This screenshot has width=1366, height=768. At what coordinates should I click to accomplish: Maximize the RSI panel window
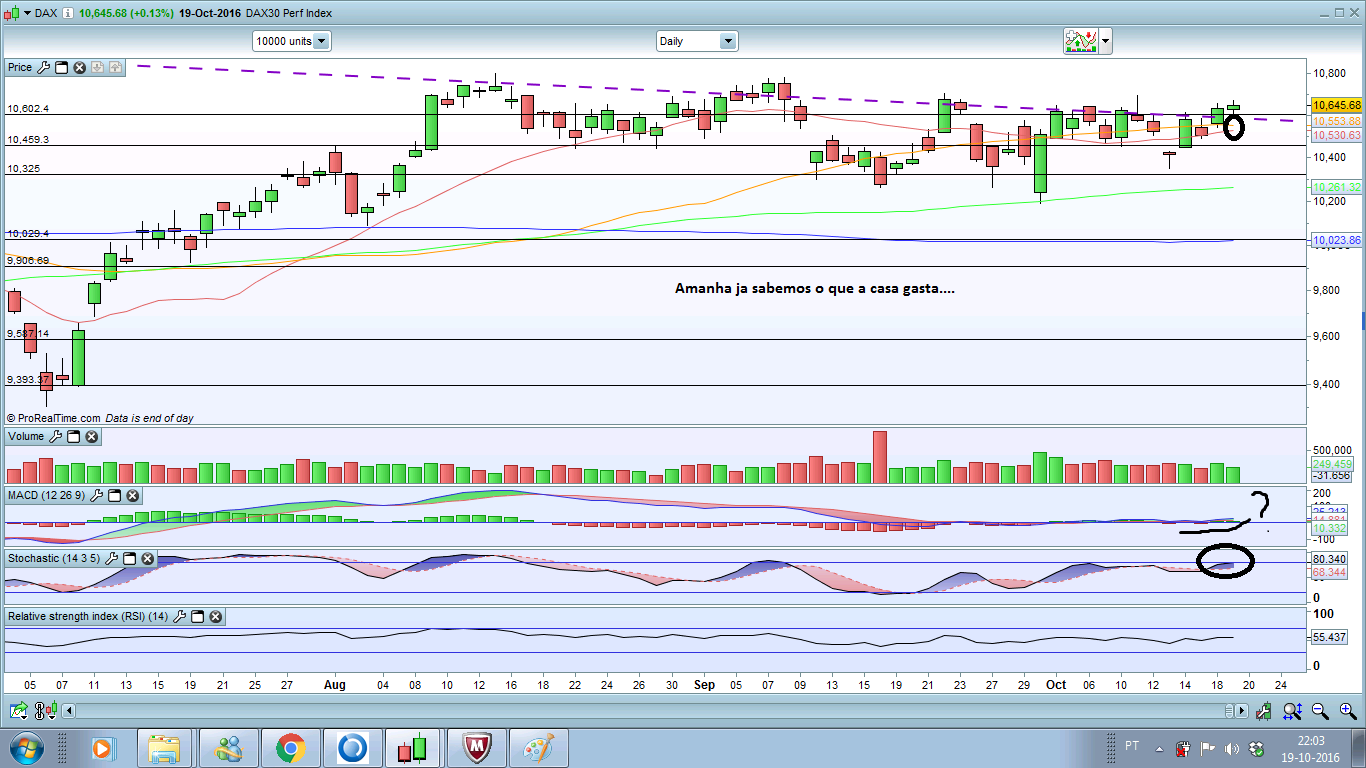[x=197, y=617]
